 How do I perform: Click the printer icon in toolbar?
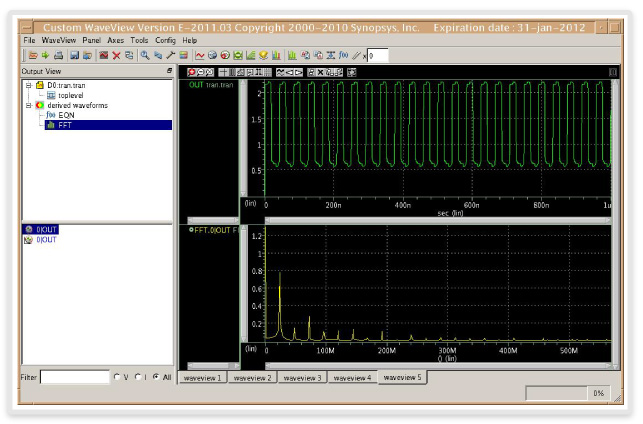pos(59,55)
